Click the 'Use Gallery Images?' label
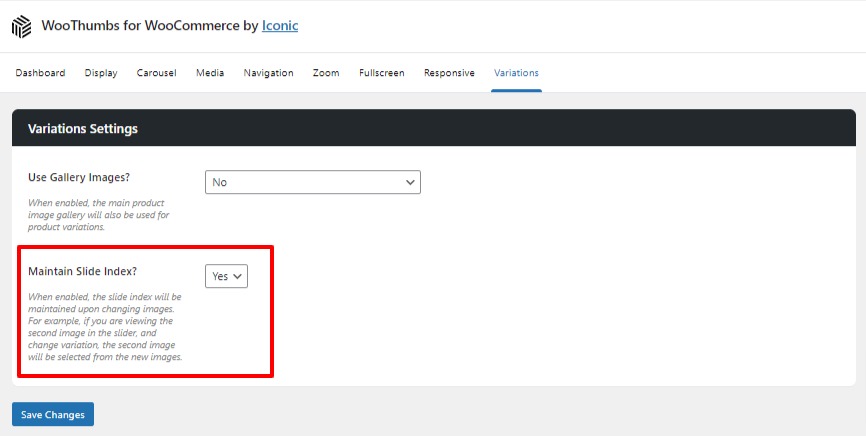Viewport: 866px width, 436px height. tap(79, 178)
